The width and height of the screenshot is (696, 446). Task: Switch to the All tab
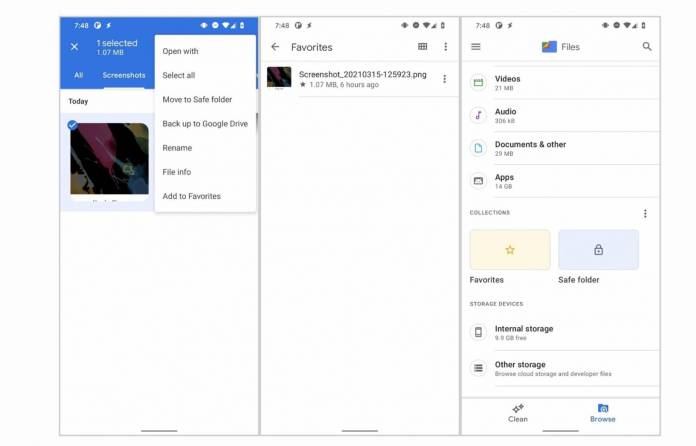79,75
